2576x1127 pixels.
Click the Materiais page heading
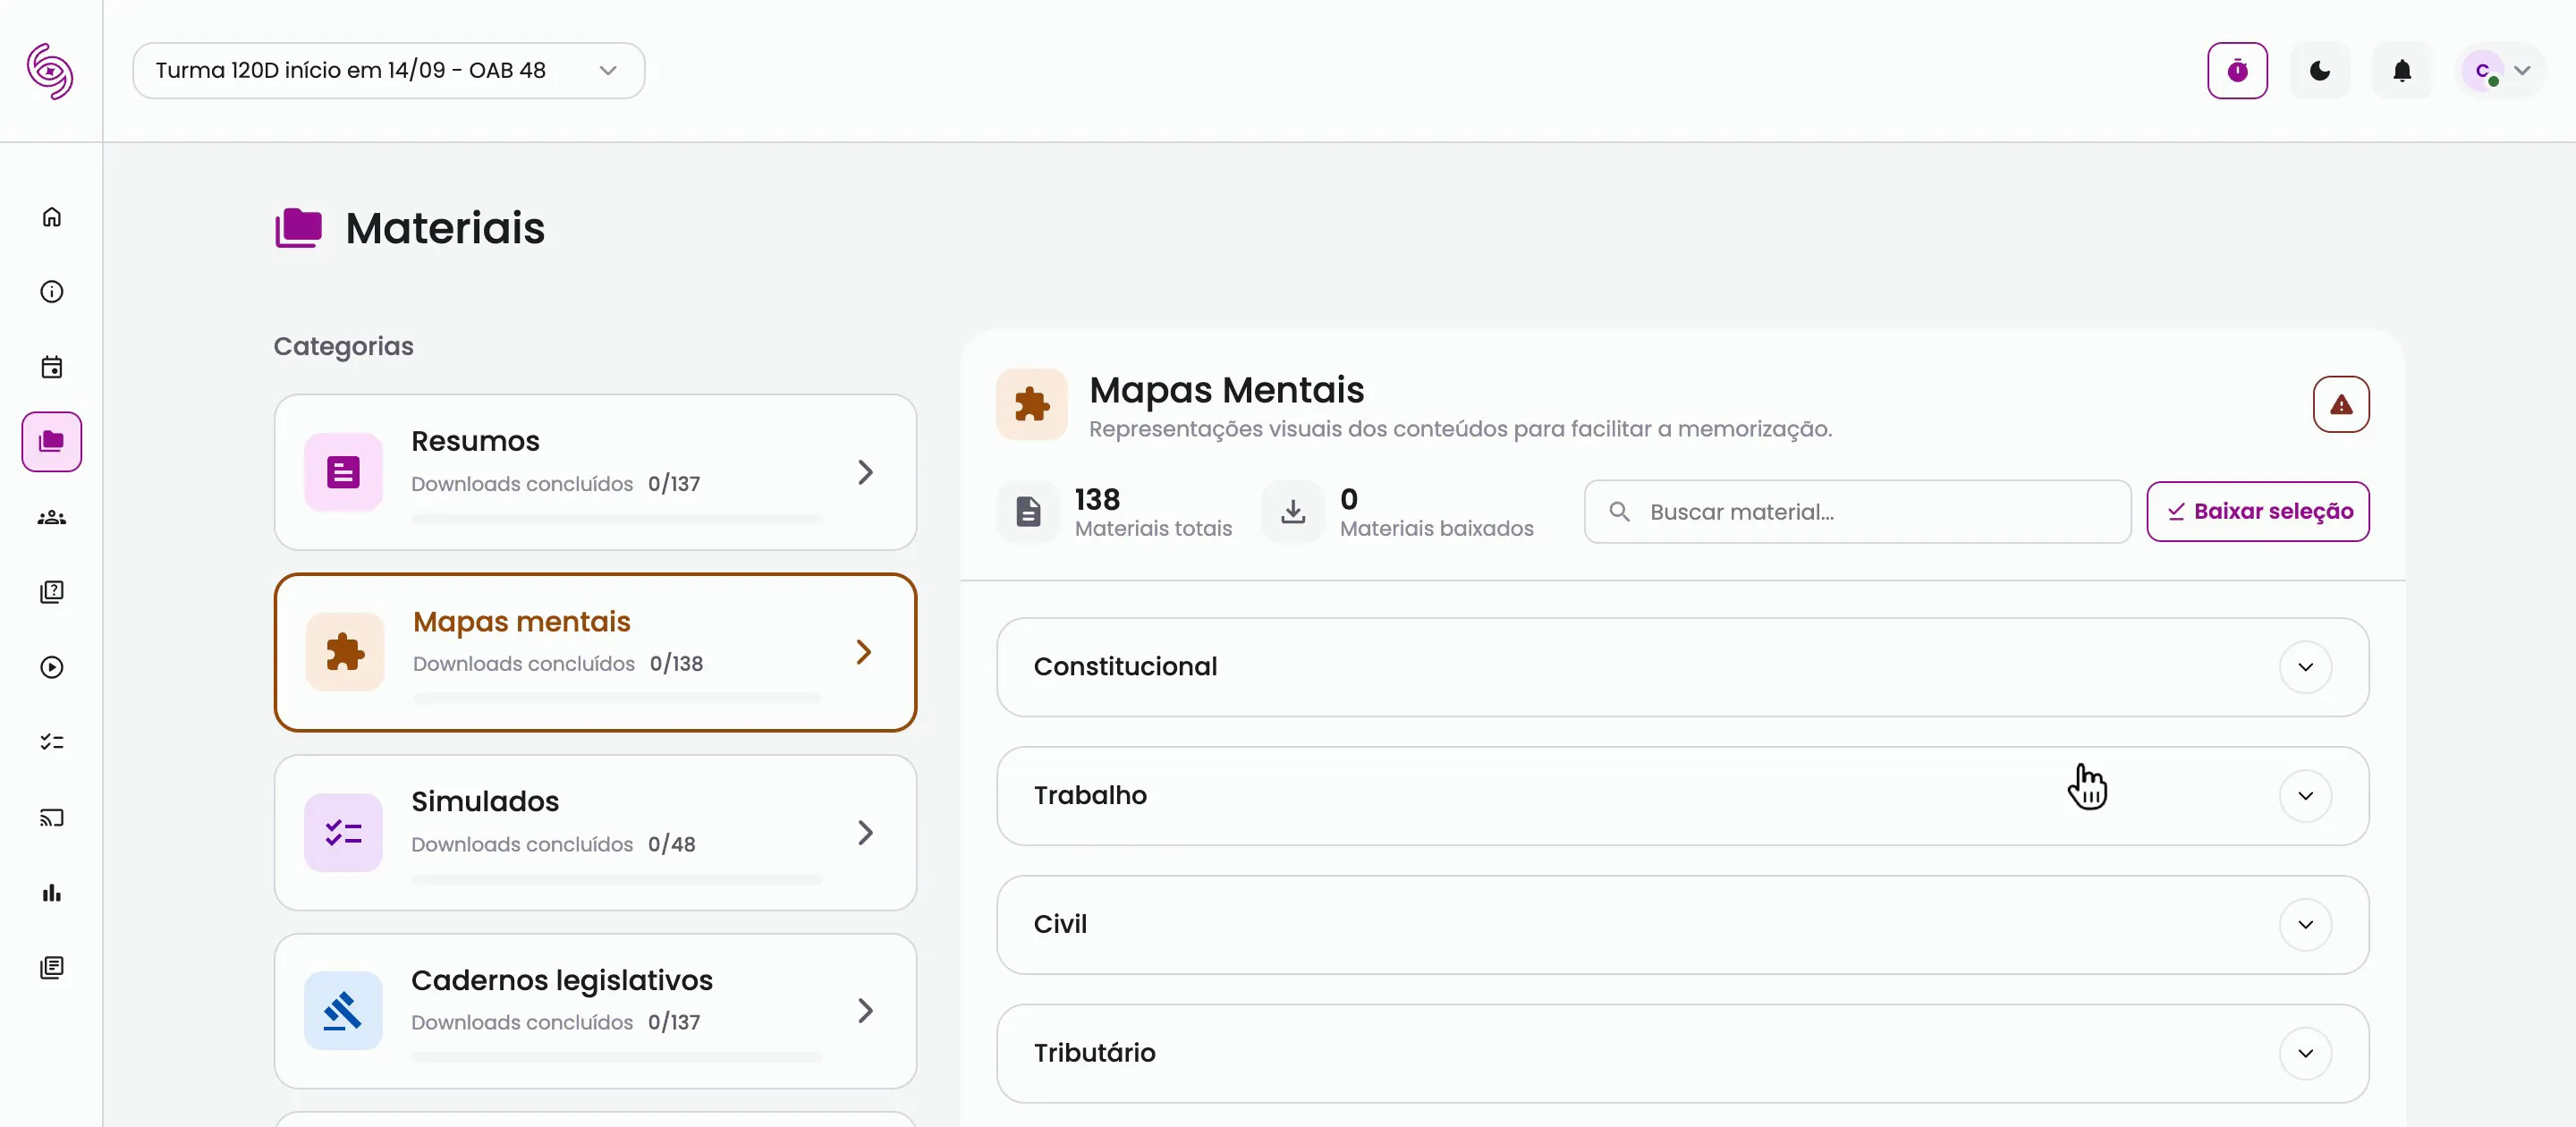click(x=445, y=228)
